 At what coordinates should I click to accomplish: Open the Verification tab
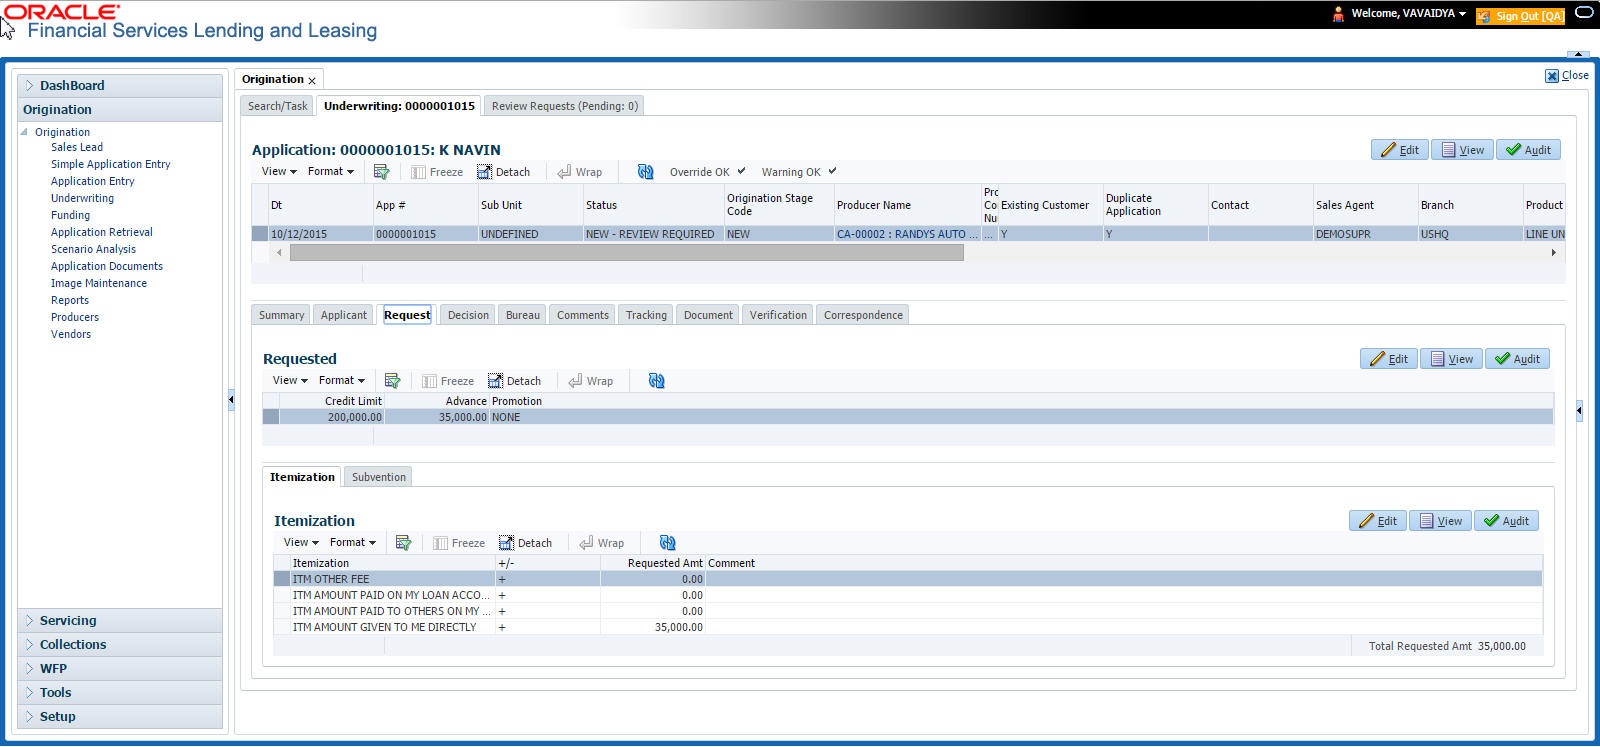point(778,315)
